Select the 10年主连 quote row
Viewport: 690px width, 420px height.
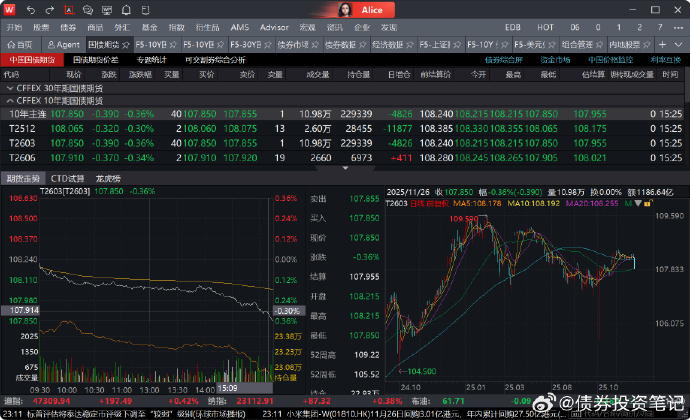tap(342, 114)
